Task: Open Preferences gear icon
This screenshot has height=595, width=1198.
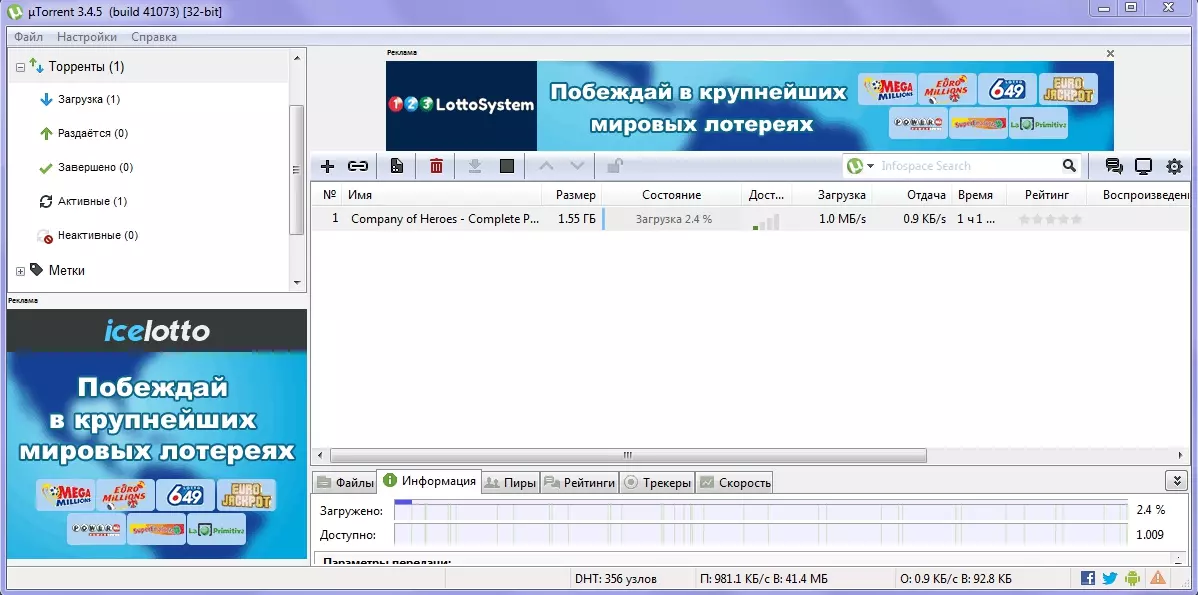Action: pos(1174,166)
